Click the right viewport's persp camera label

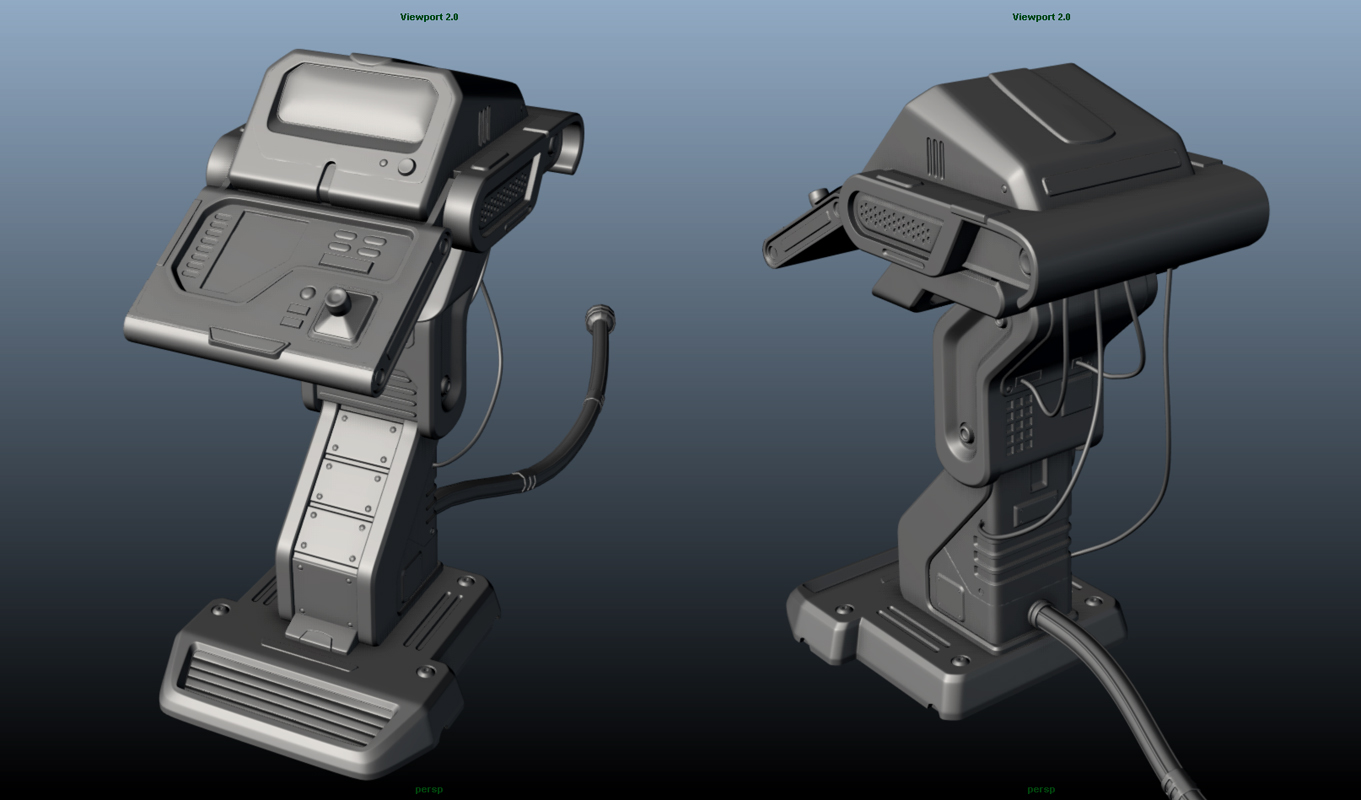click(1040, 788)
